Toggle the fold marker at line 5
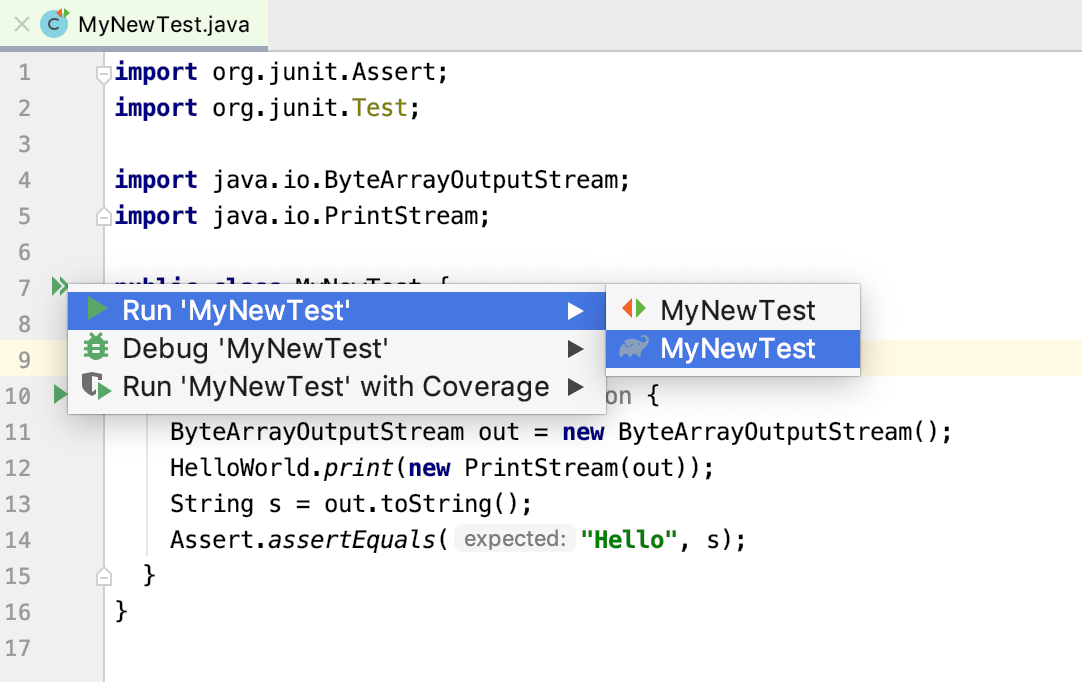Viewport: 1082px width, 682px height. [102, 216]
